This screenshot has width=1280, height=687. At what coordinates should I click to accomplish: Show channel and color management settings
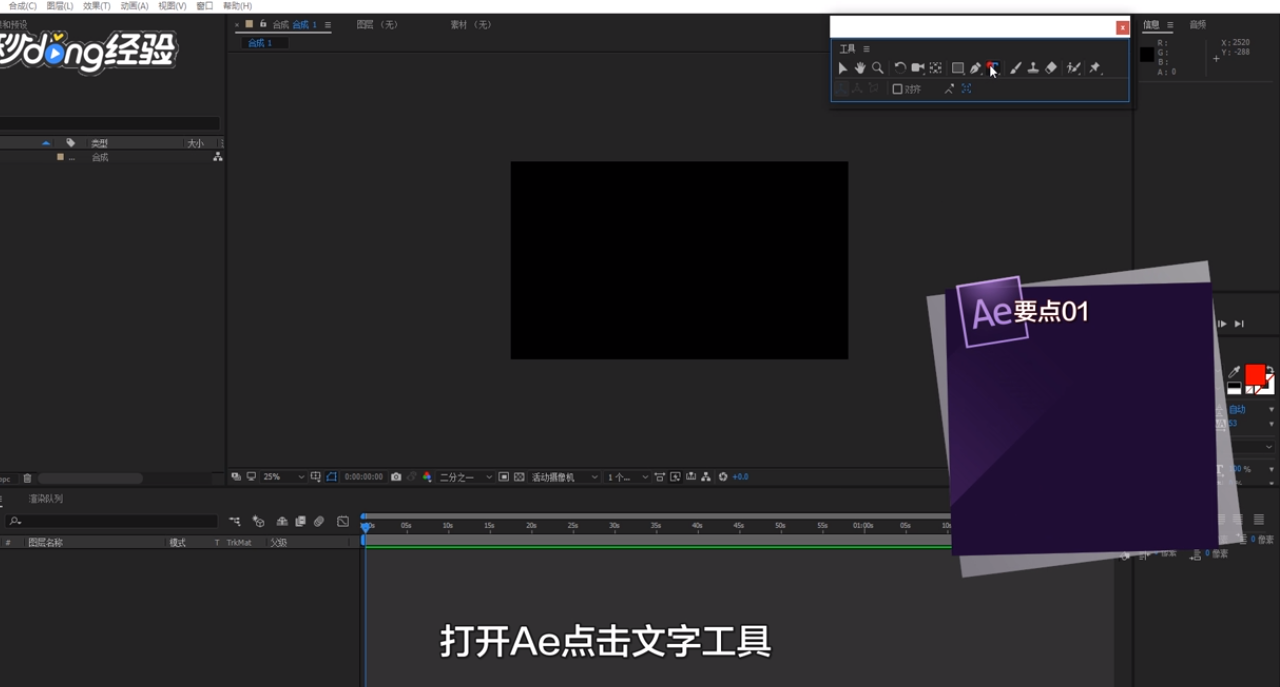(427, 477)
